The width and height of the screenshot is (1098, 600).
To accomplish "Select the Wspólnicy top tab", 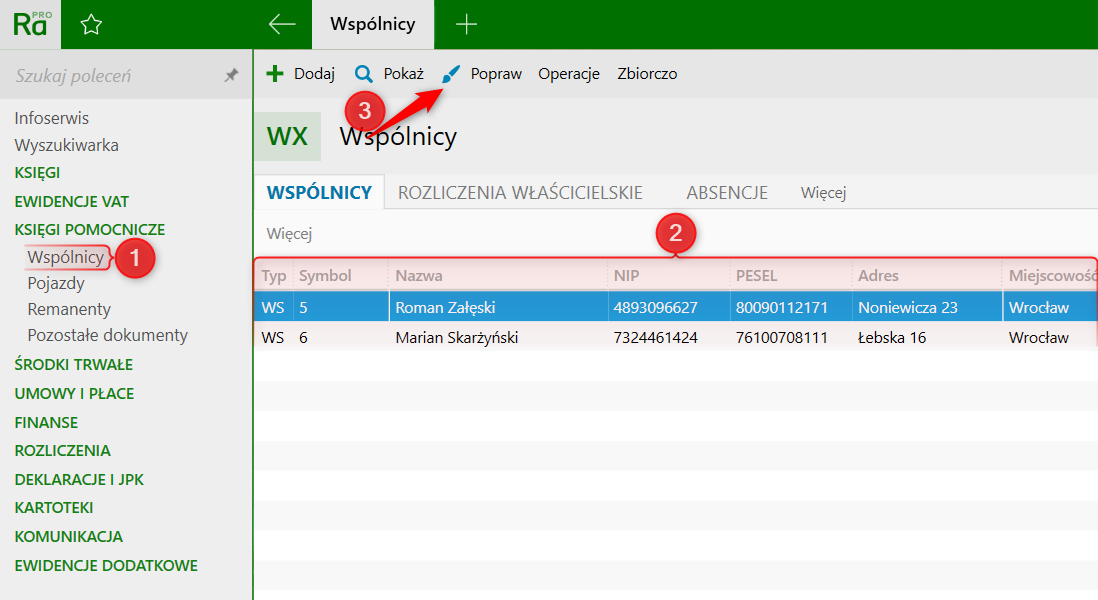I will [373, 25].
